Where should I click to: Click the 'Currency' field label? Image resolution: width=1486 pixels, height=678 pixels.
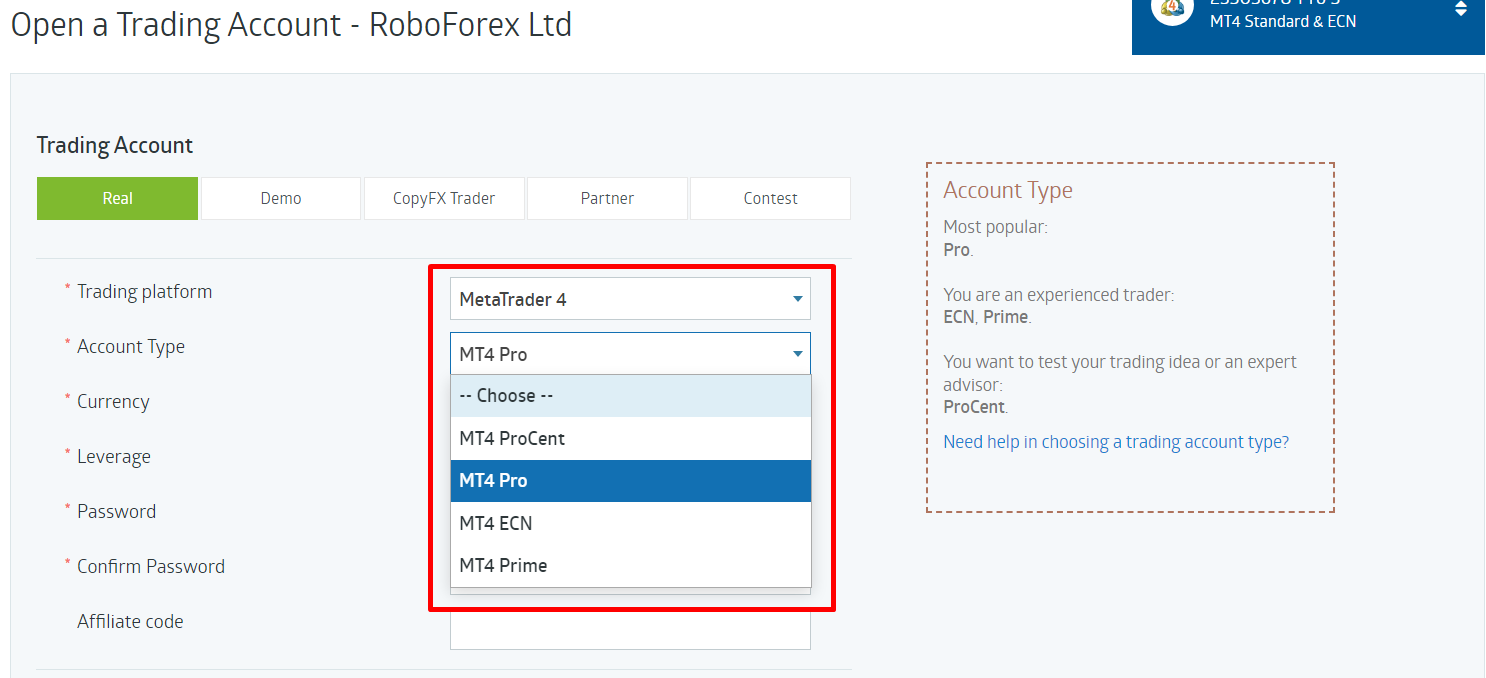coord(113,402)
